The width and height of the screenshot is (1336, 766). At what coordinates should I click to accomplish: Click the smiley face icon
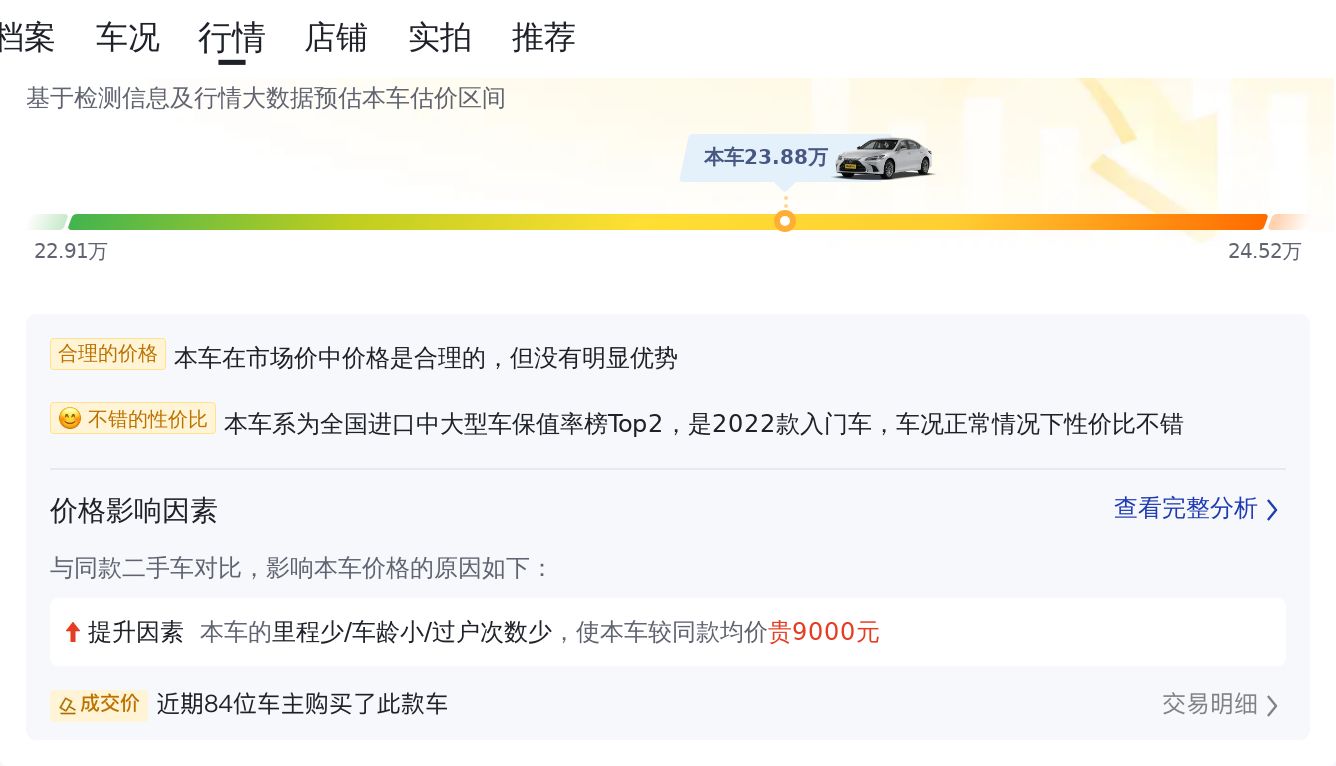(69, 419)
